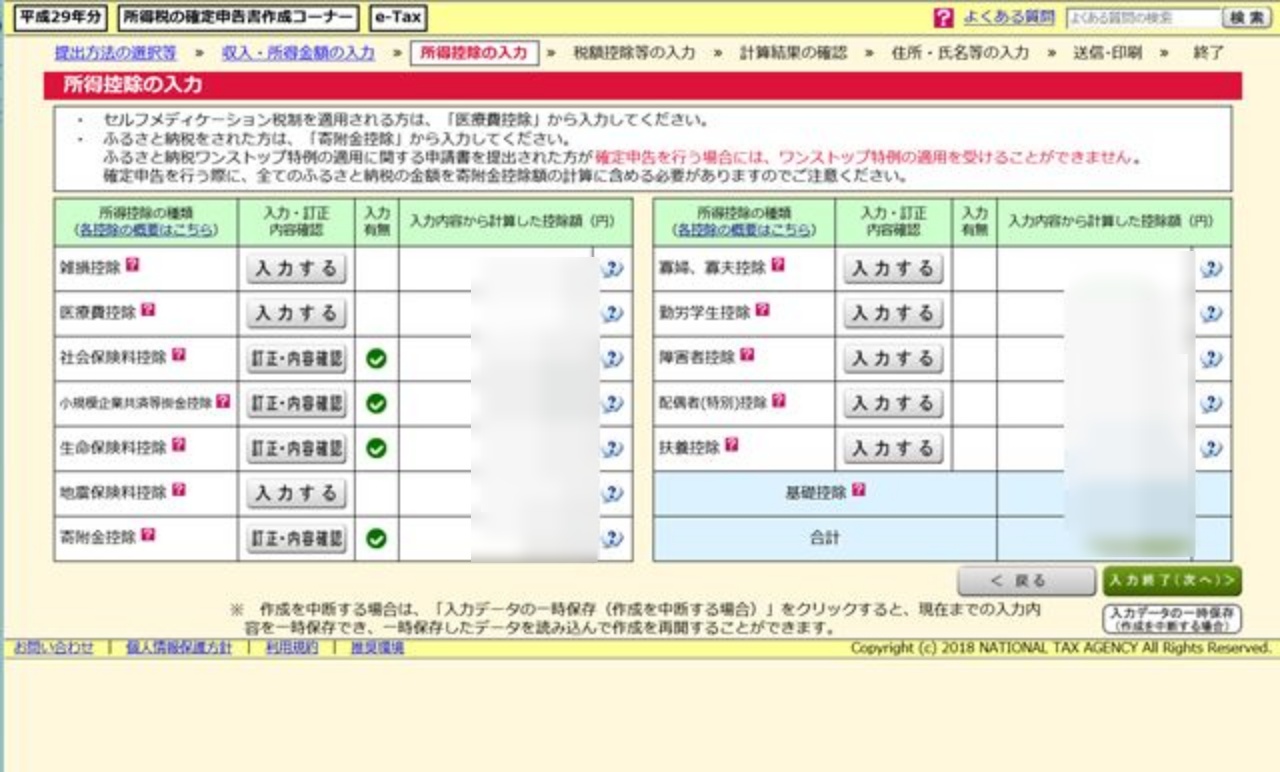The width and height of the screenshot is (1280, 772).
Task: Click the pink help icon beside 寄附金控除
Action: (148, 536)
